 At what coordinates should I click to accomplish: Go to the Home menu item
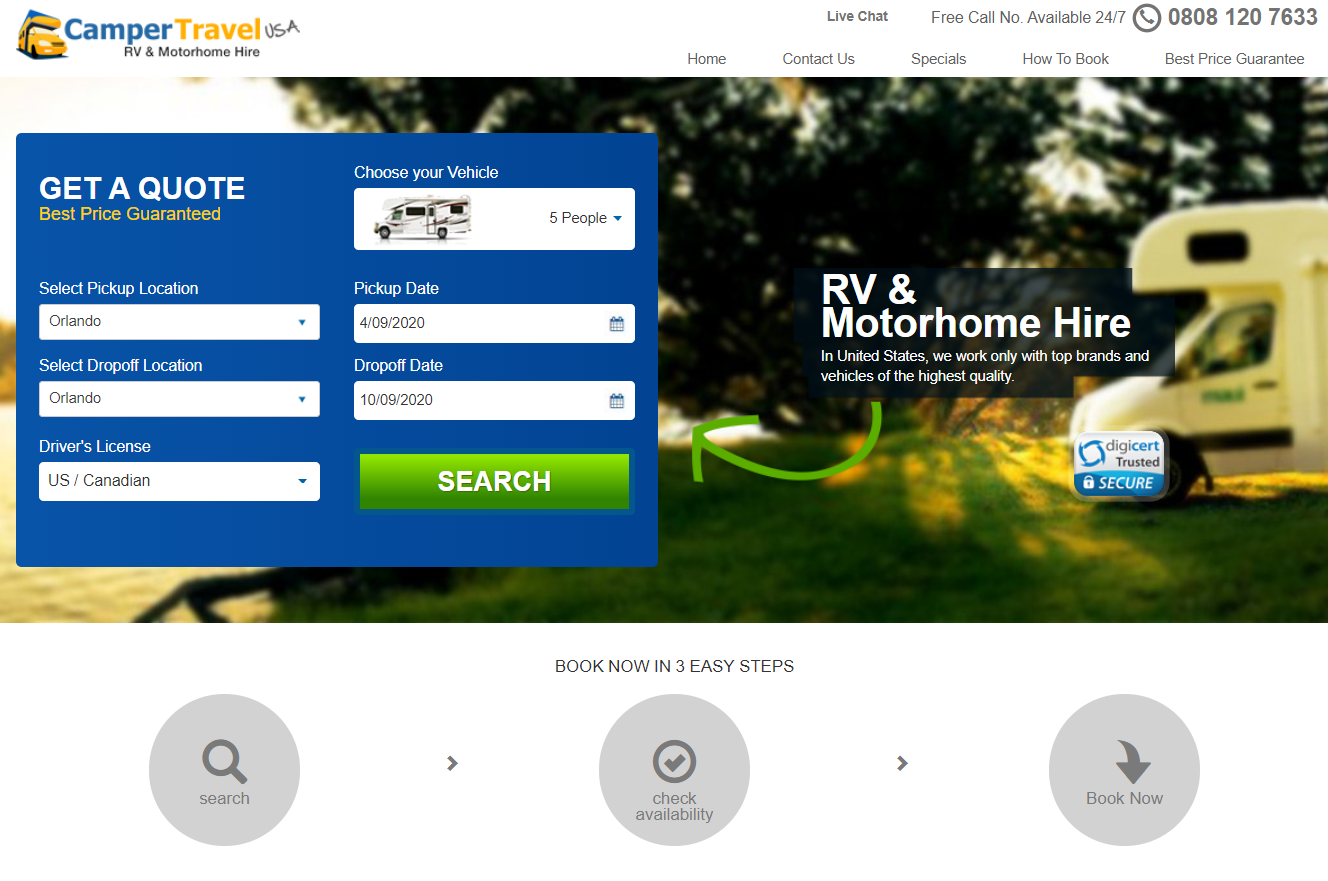pos(706,59)
